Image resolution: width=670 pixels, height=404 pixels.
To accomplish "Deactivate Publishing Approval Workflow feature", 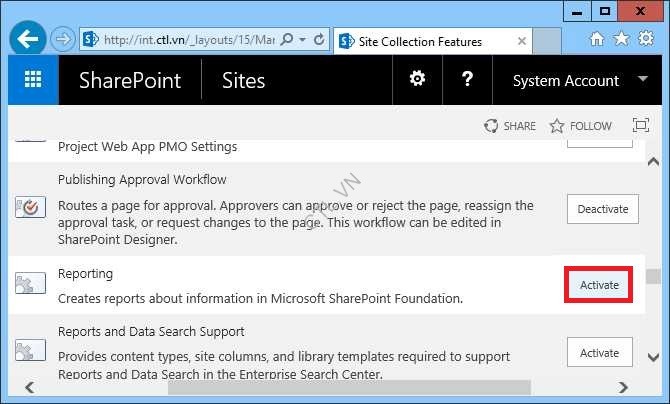I will (603, 209).
